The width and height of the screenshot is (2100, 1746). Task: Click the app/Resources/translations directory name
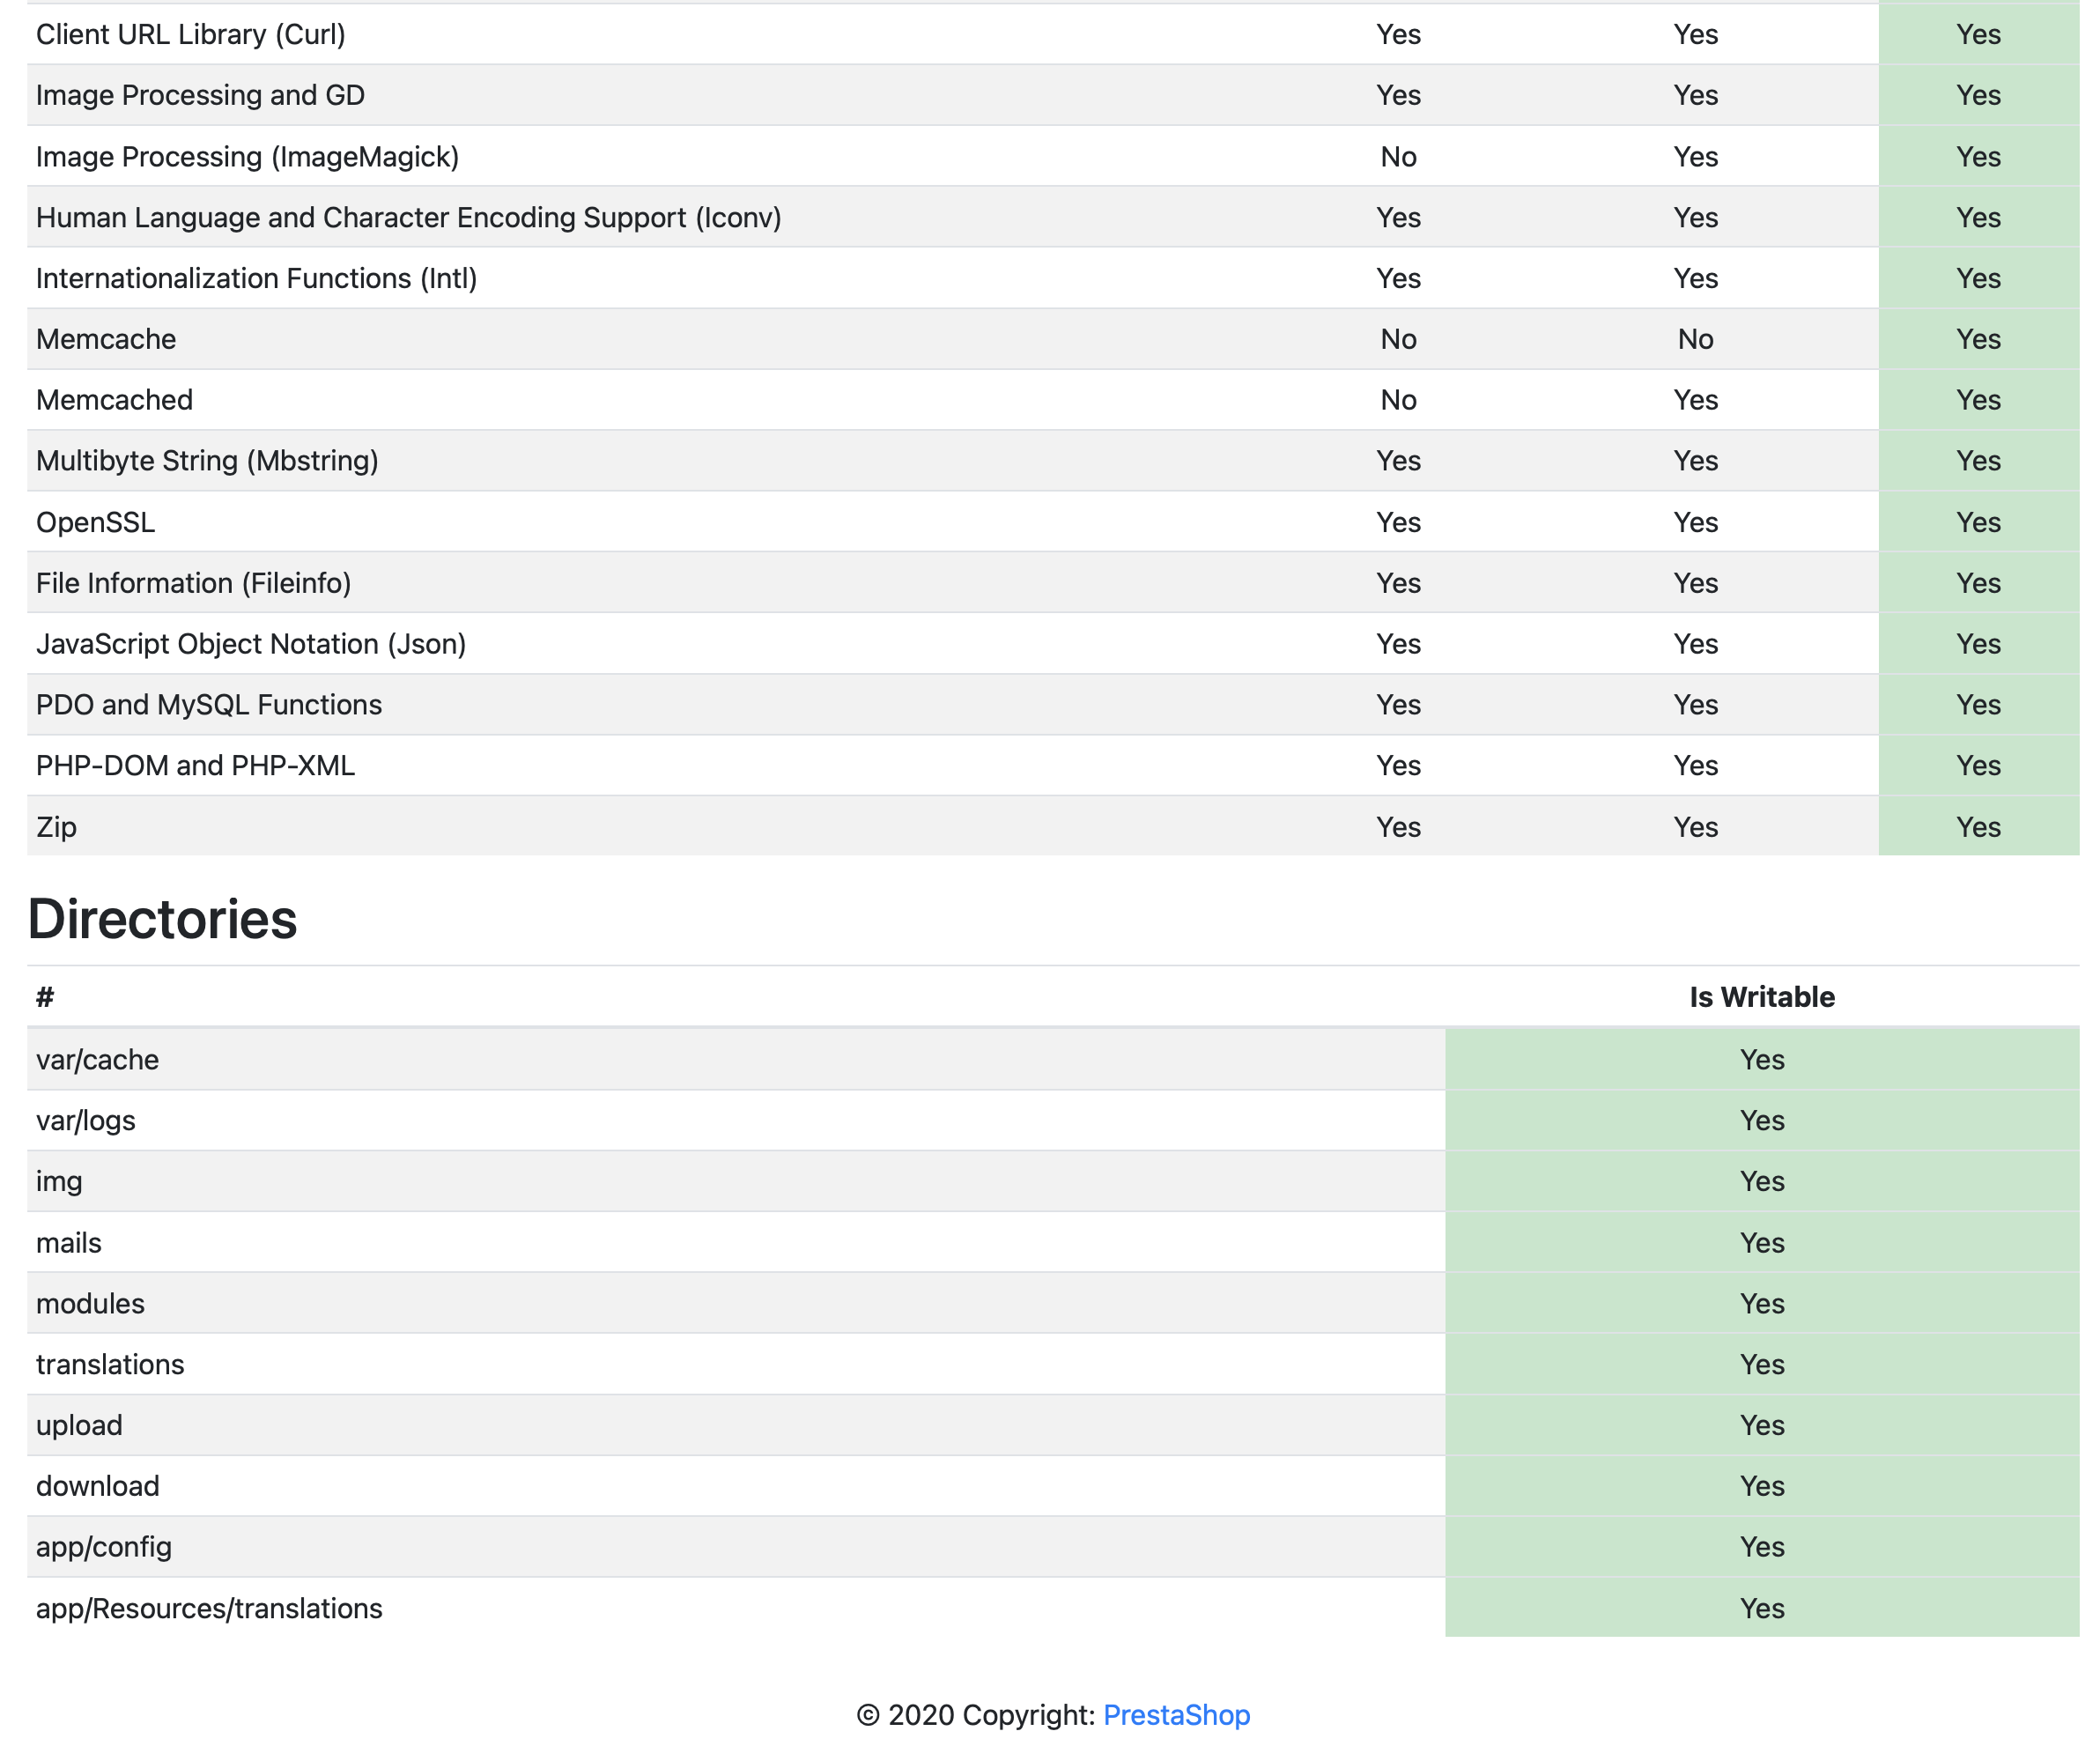[x=209, y=1608]
